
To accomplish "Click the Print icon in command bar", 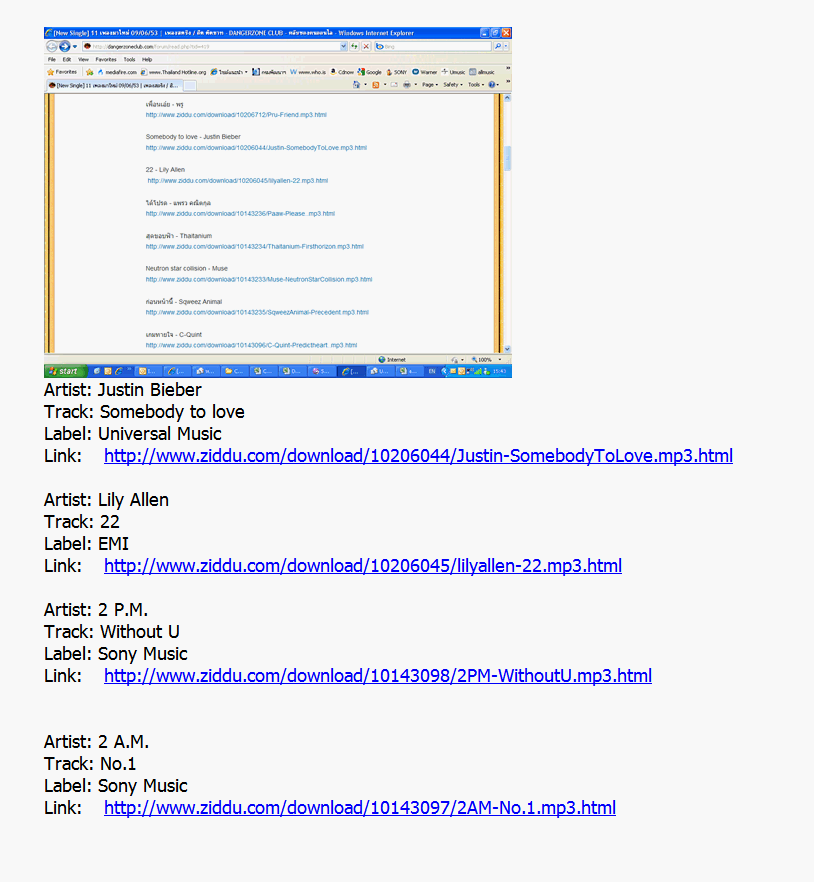I will [407, 85].
